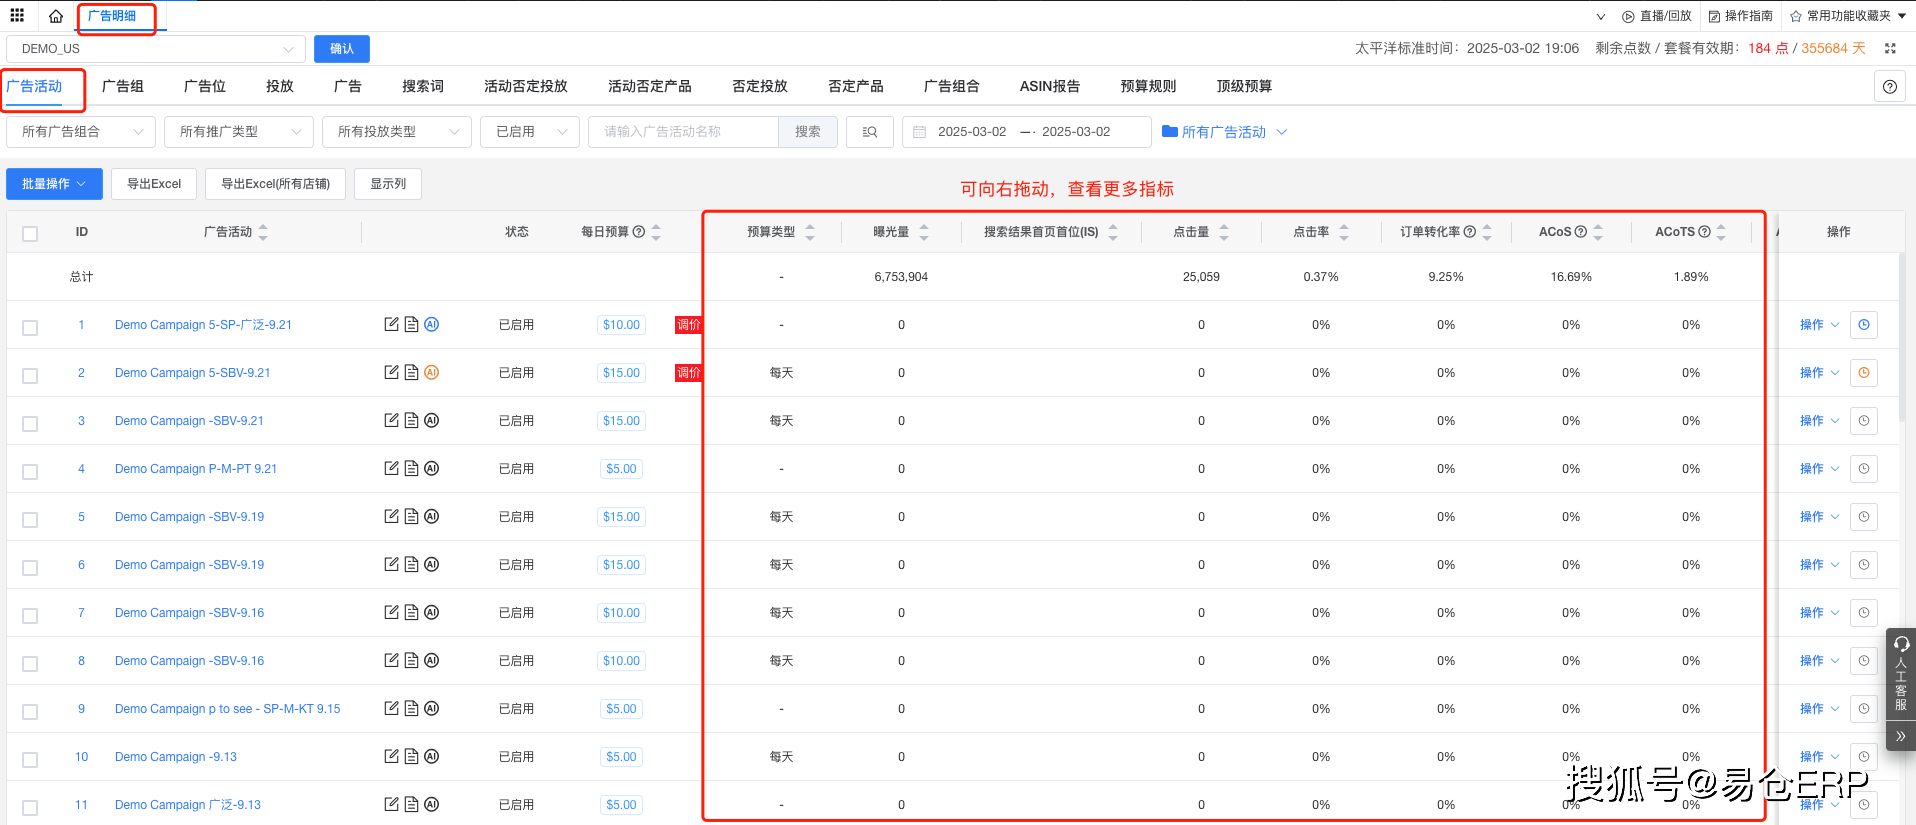Click edit icon for Demo Campaign P-M-PT 9.21
Image resolution: width=1916 pixels, height=825 pixels.
tap(392, 469)
